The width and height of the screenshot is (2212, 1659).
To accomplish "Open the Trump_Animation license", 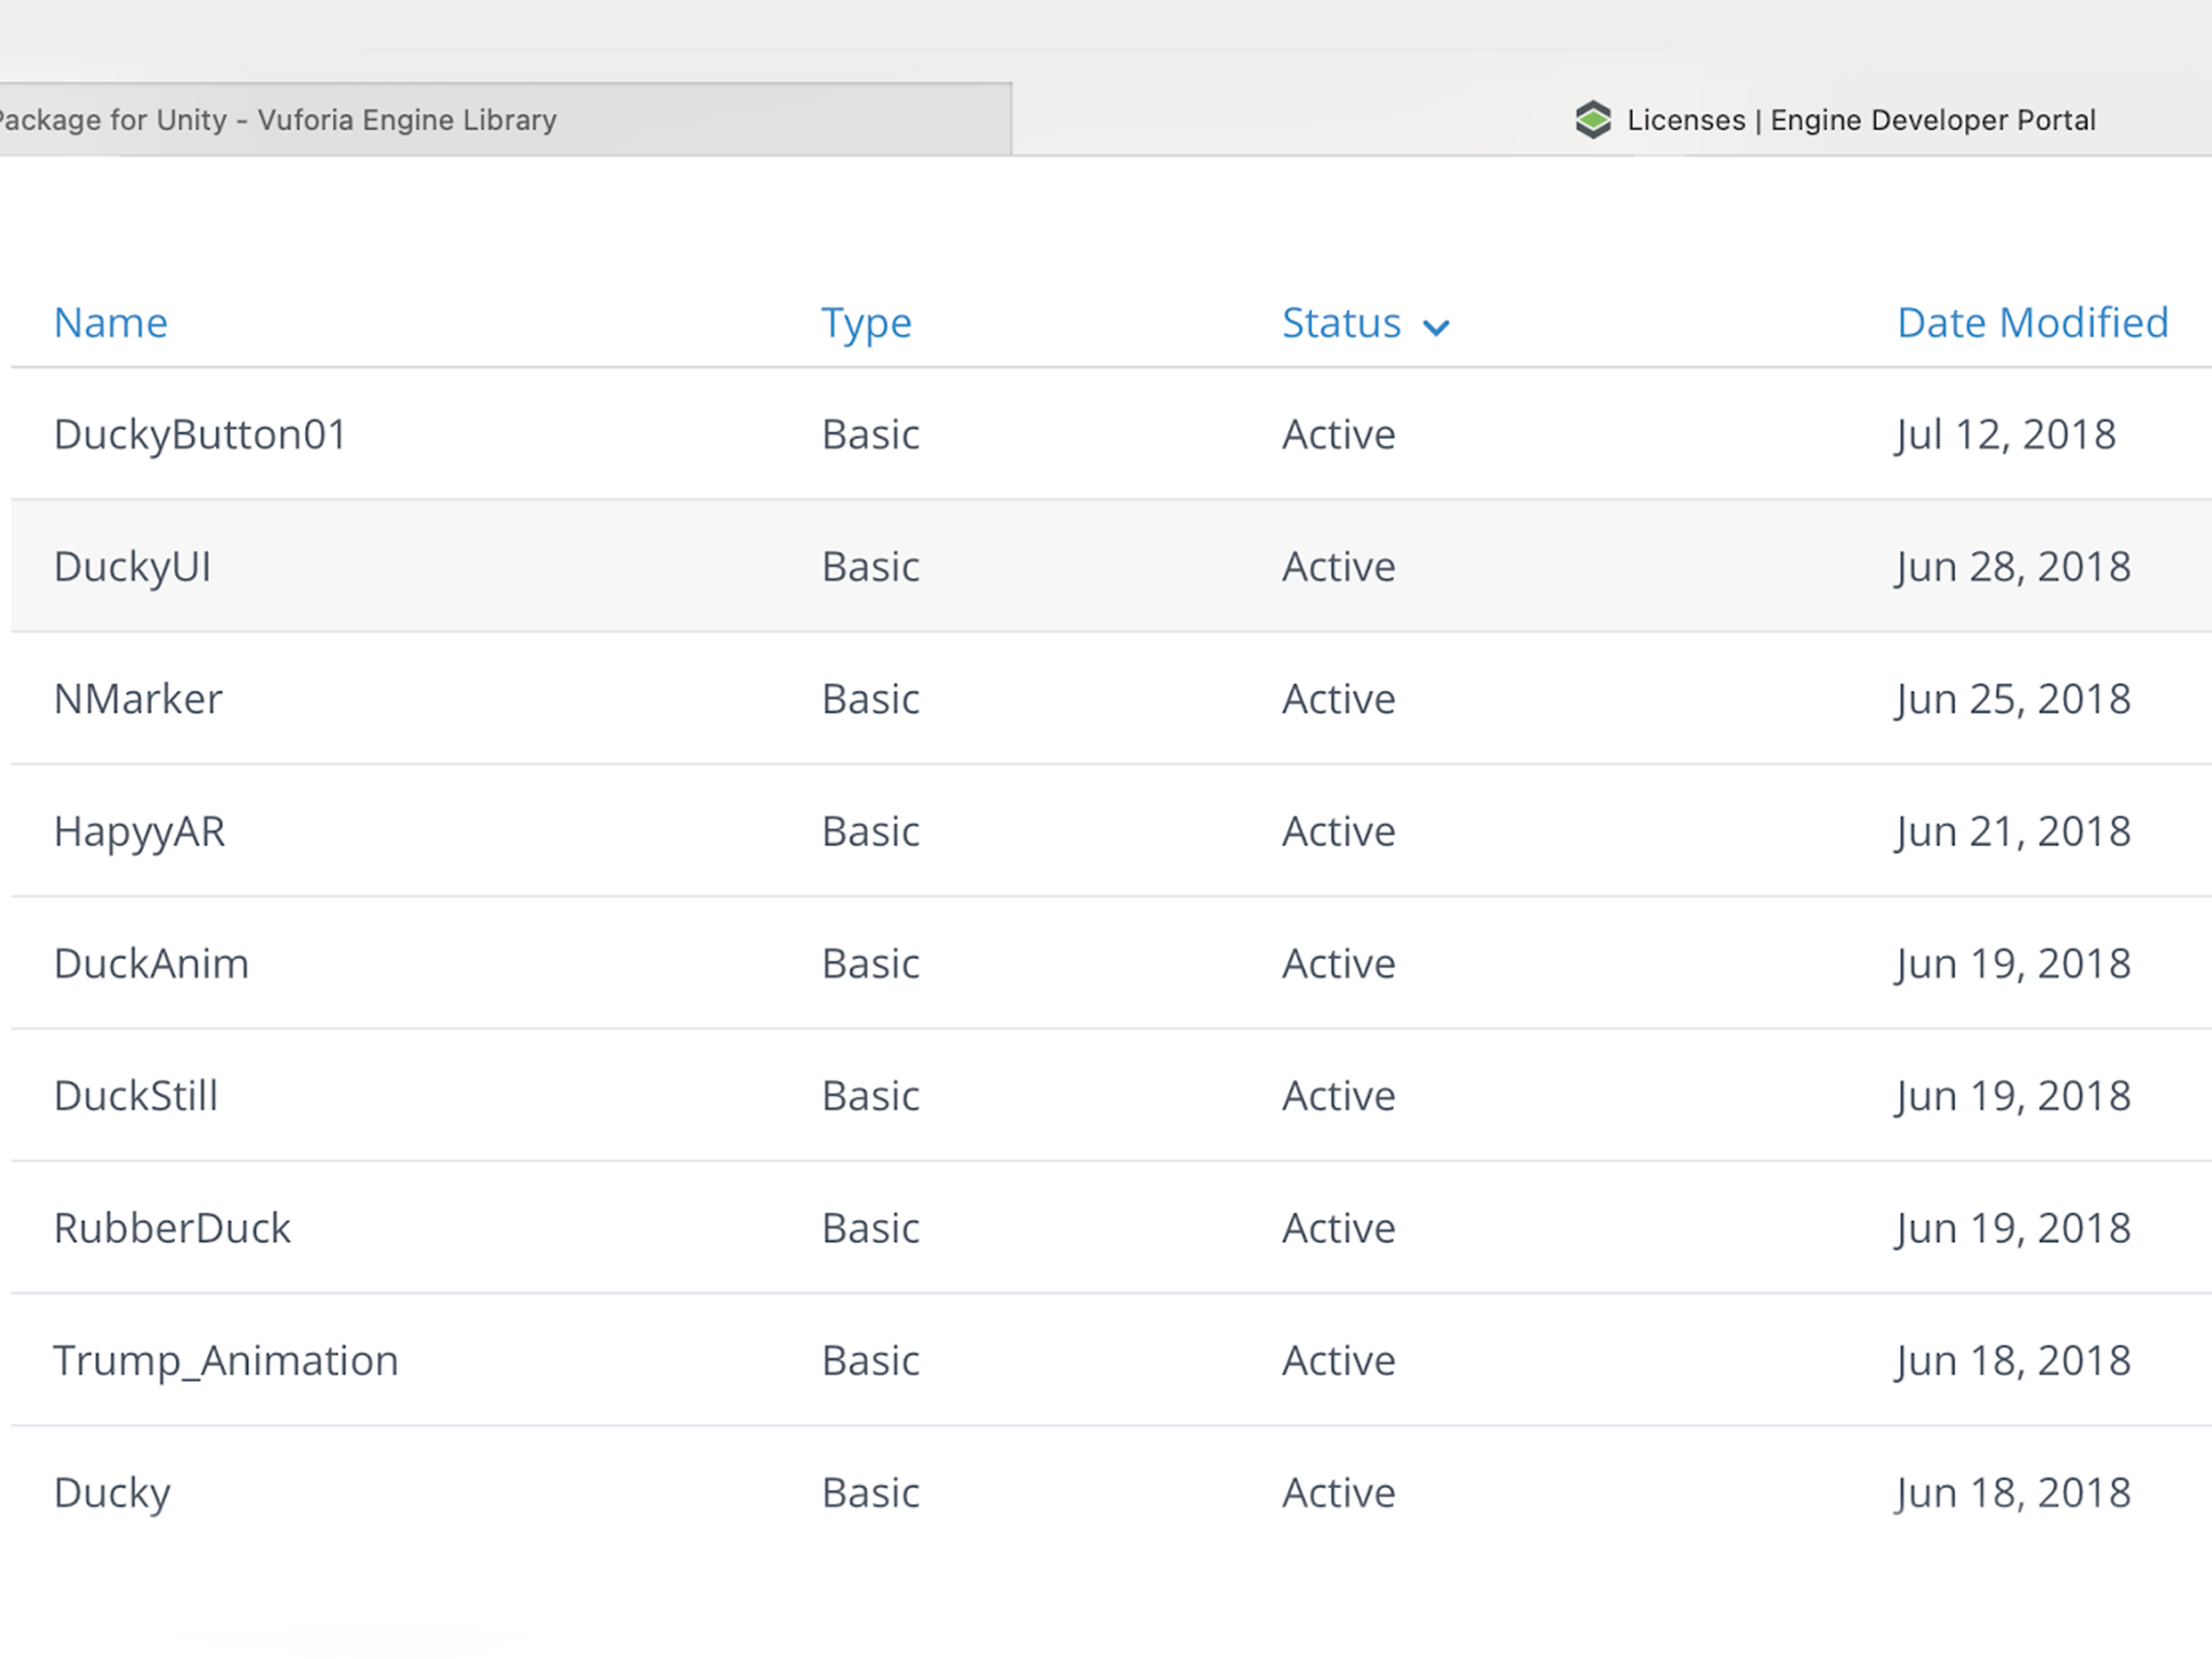I will point(226,1360).
